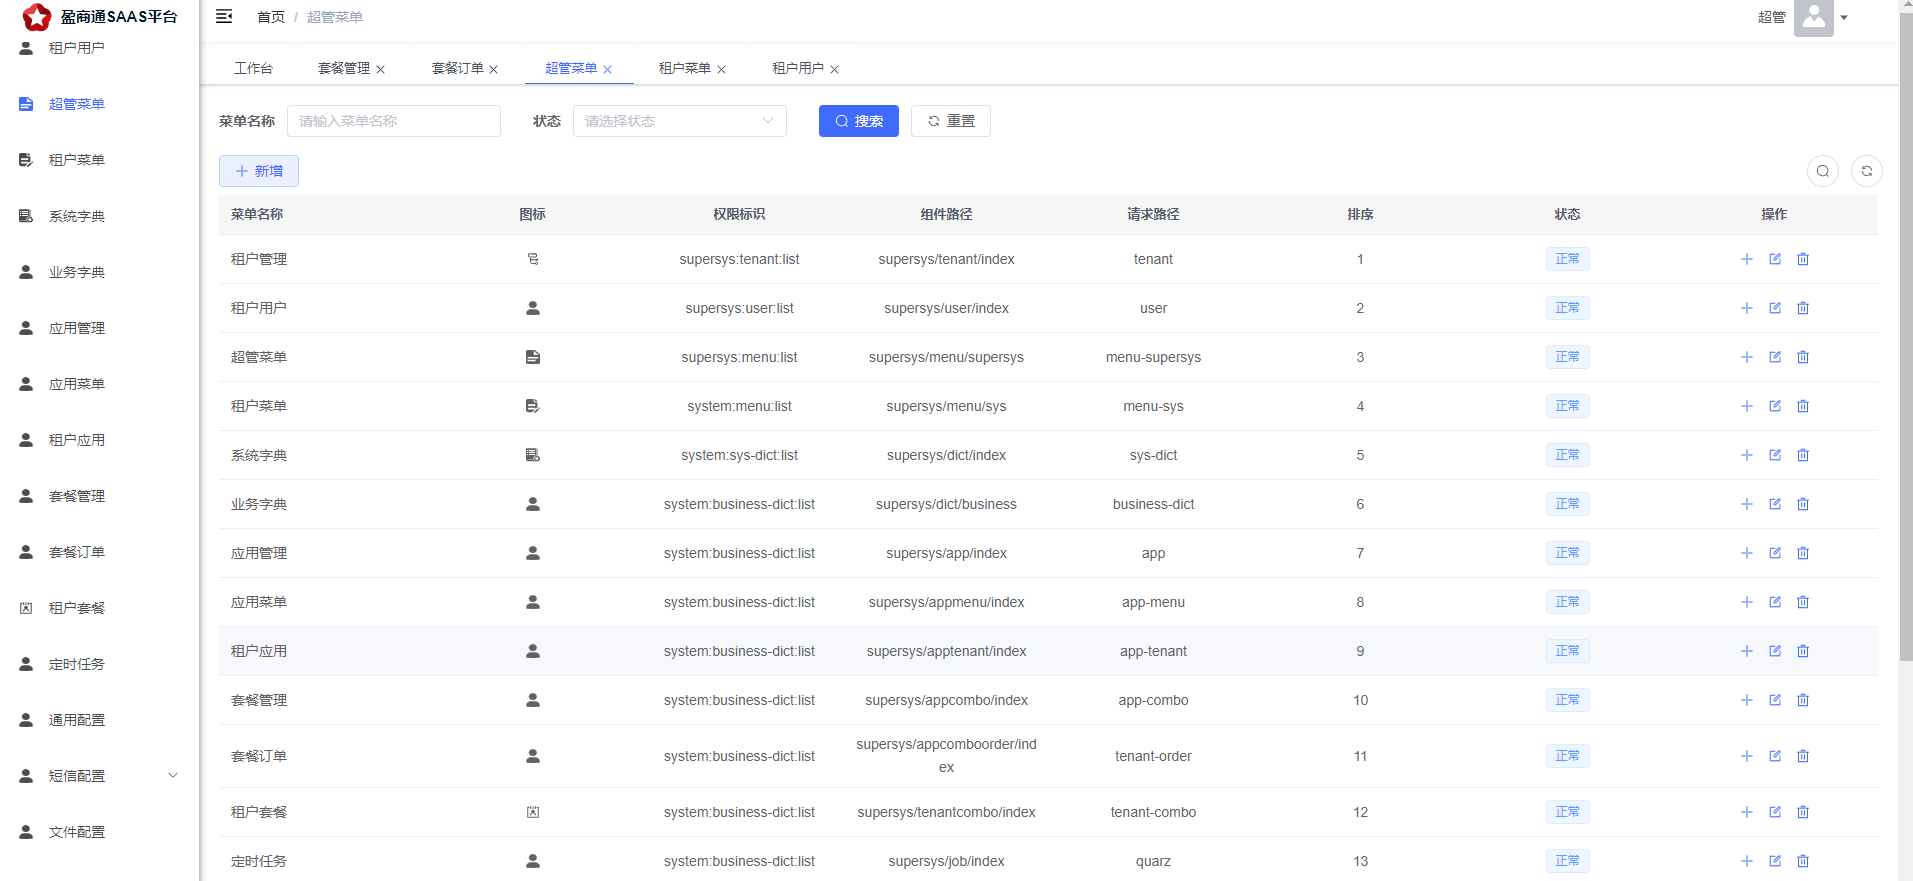Refresh table with the round refresh icon
Viewport: 1913px width, 881px height.
[1867, 171]
